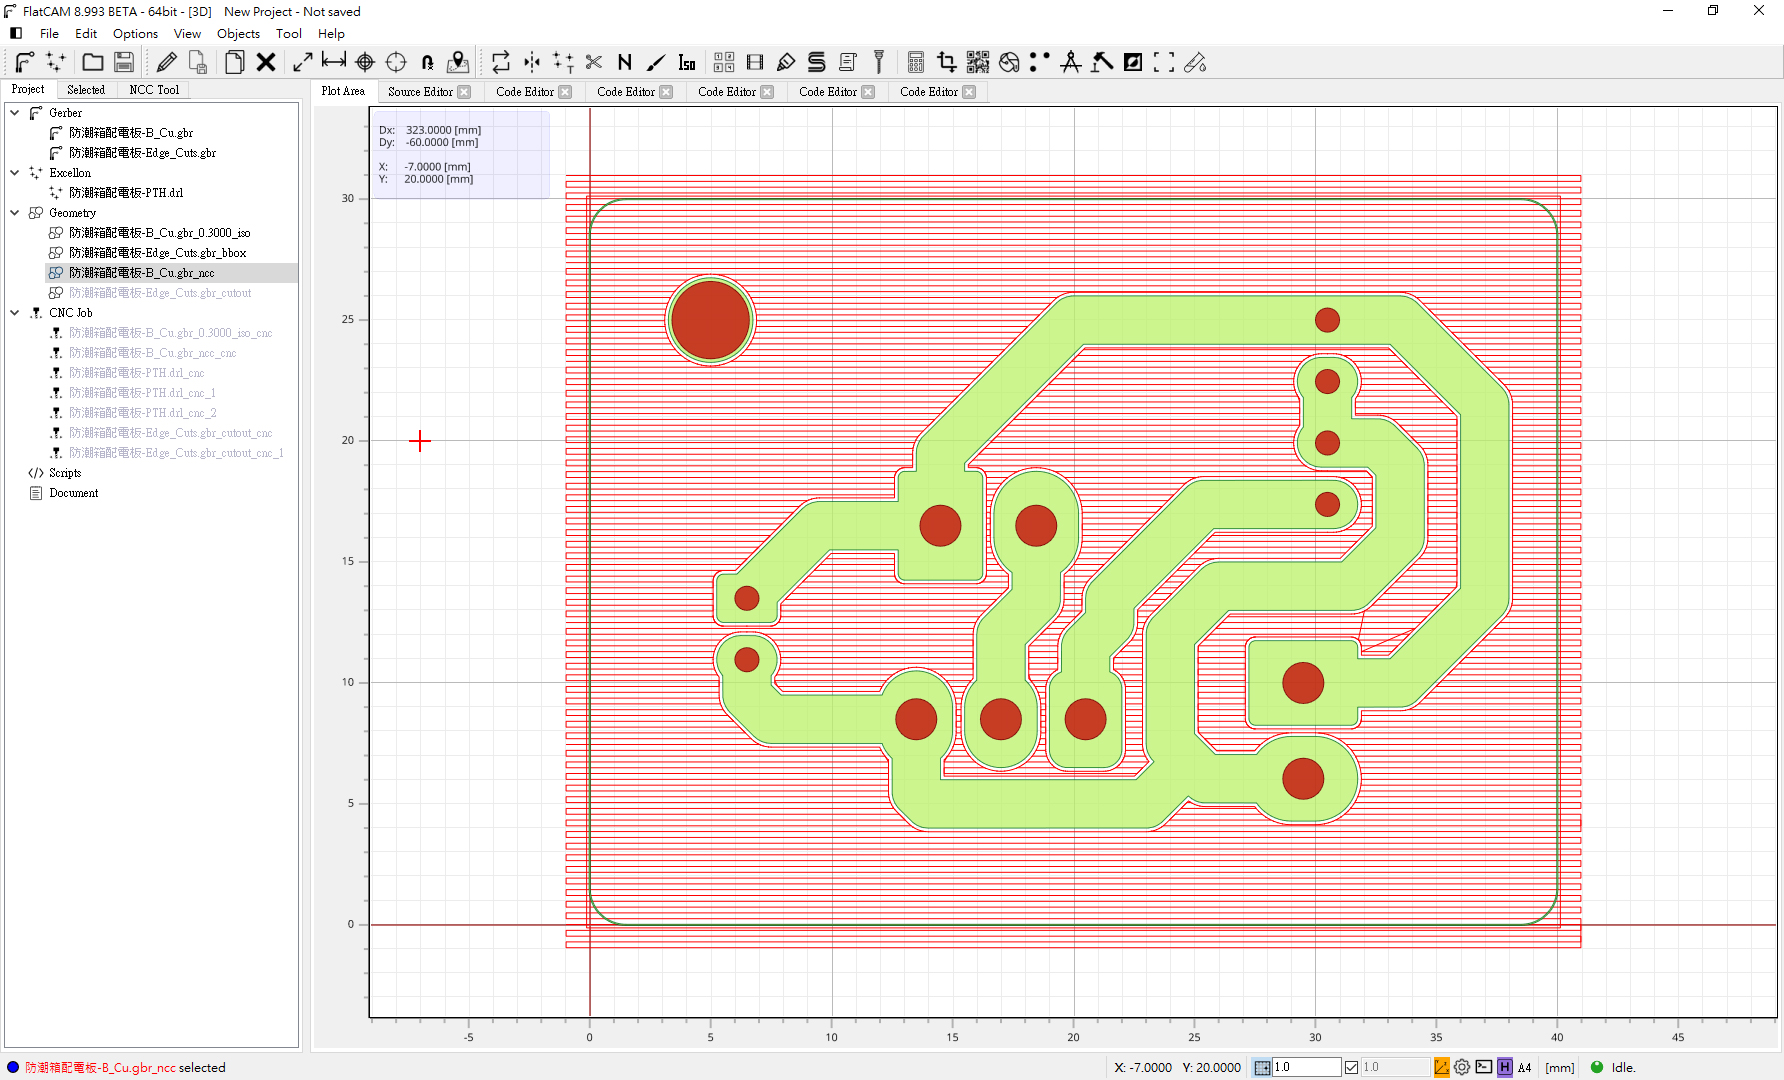The image size is (1784, 1080).
Task: Toggle the purple HUD button
Action: click(x=1505, y=1067)
